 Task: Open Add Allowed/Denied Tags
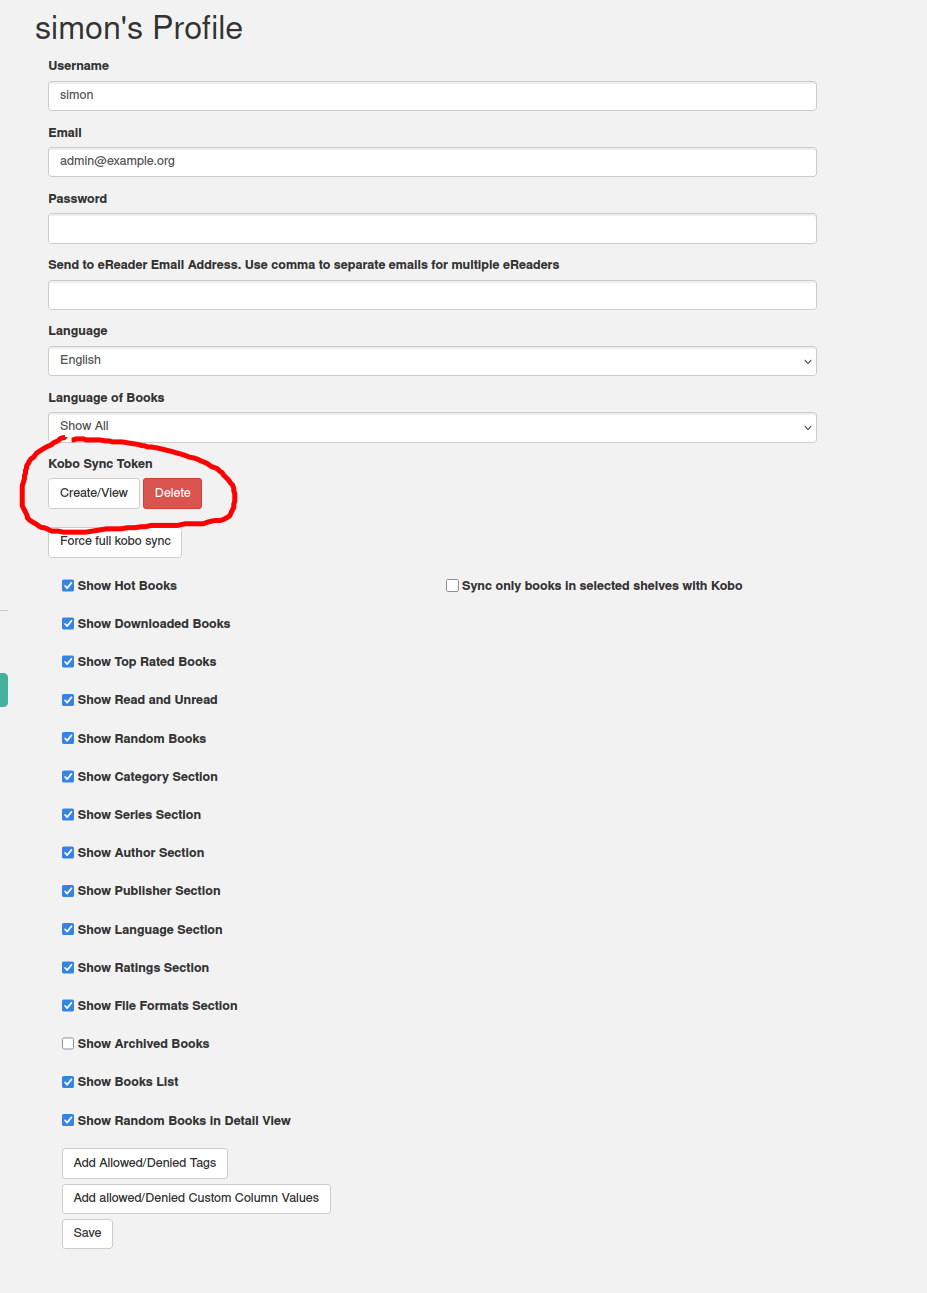(x=145, y=1163)
